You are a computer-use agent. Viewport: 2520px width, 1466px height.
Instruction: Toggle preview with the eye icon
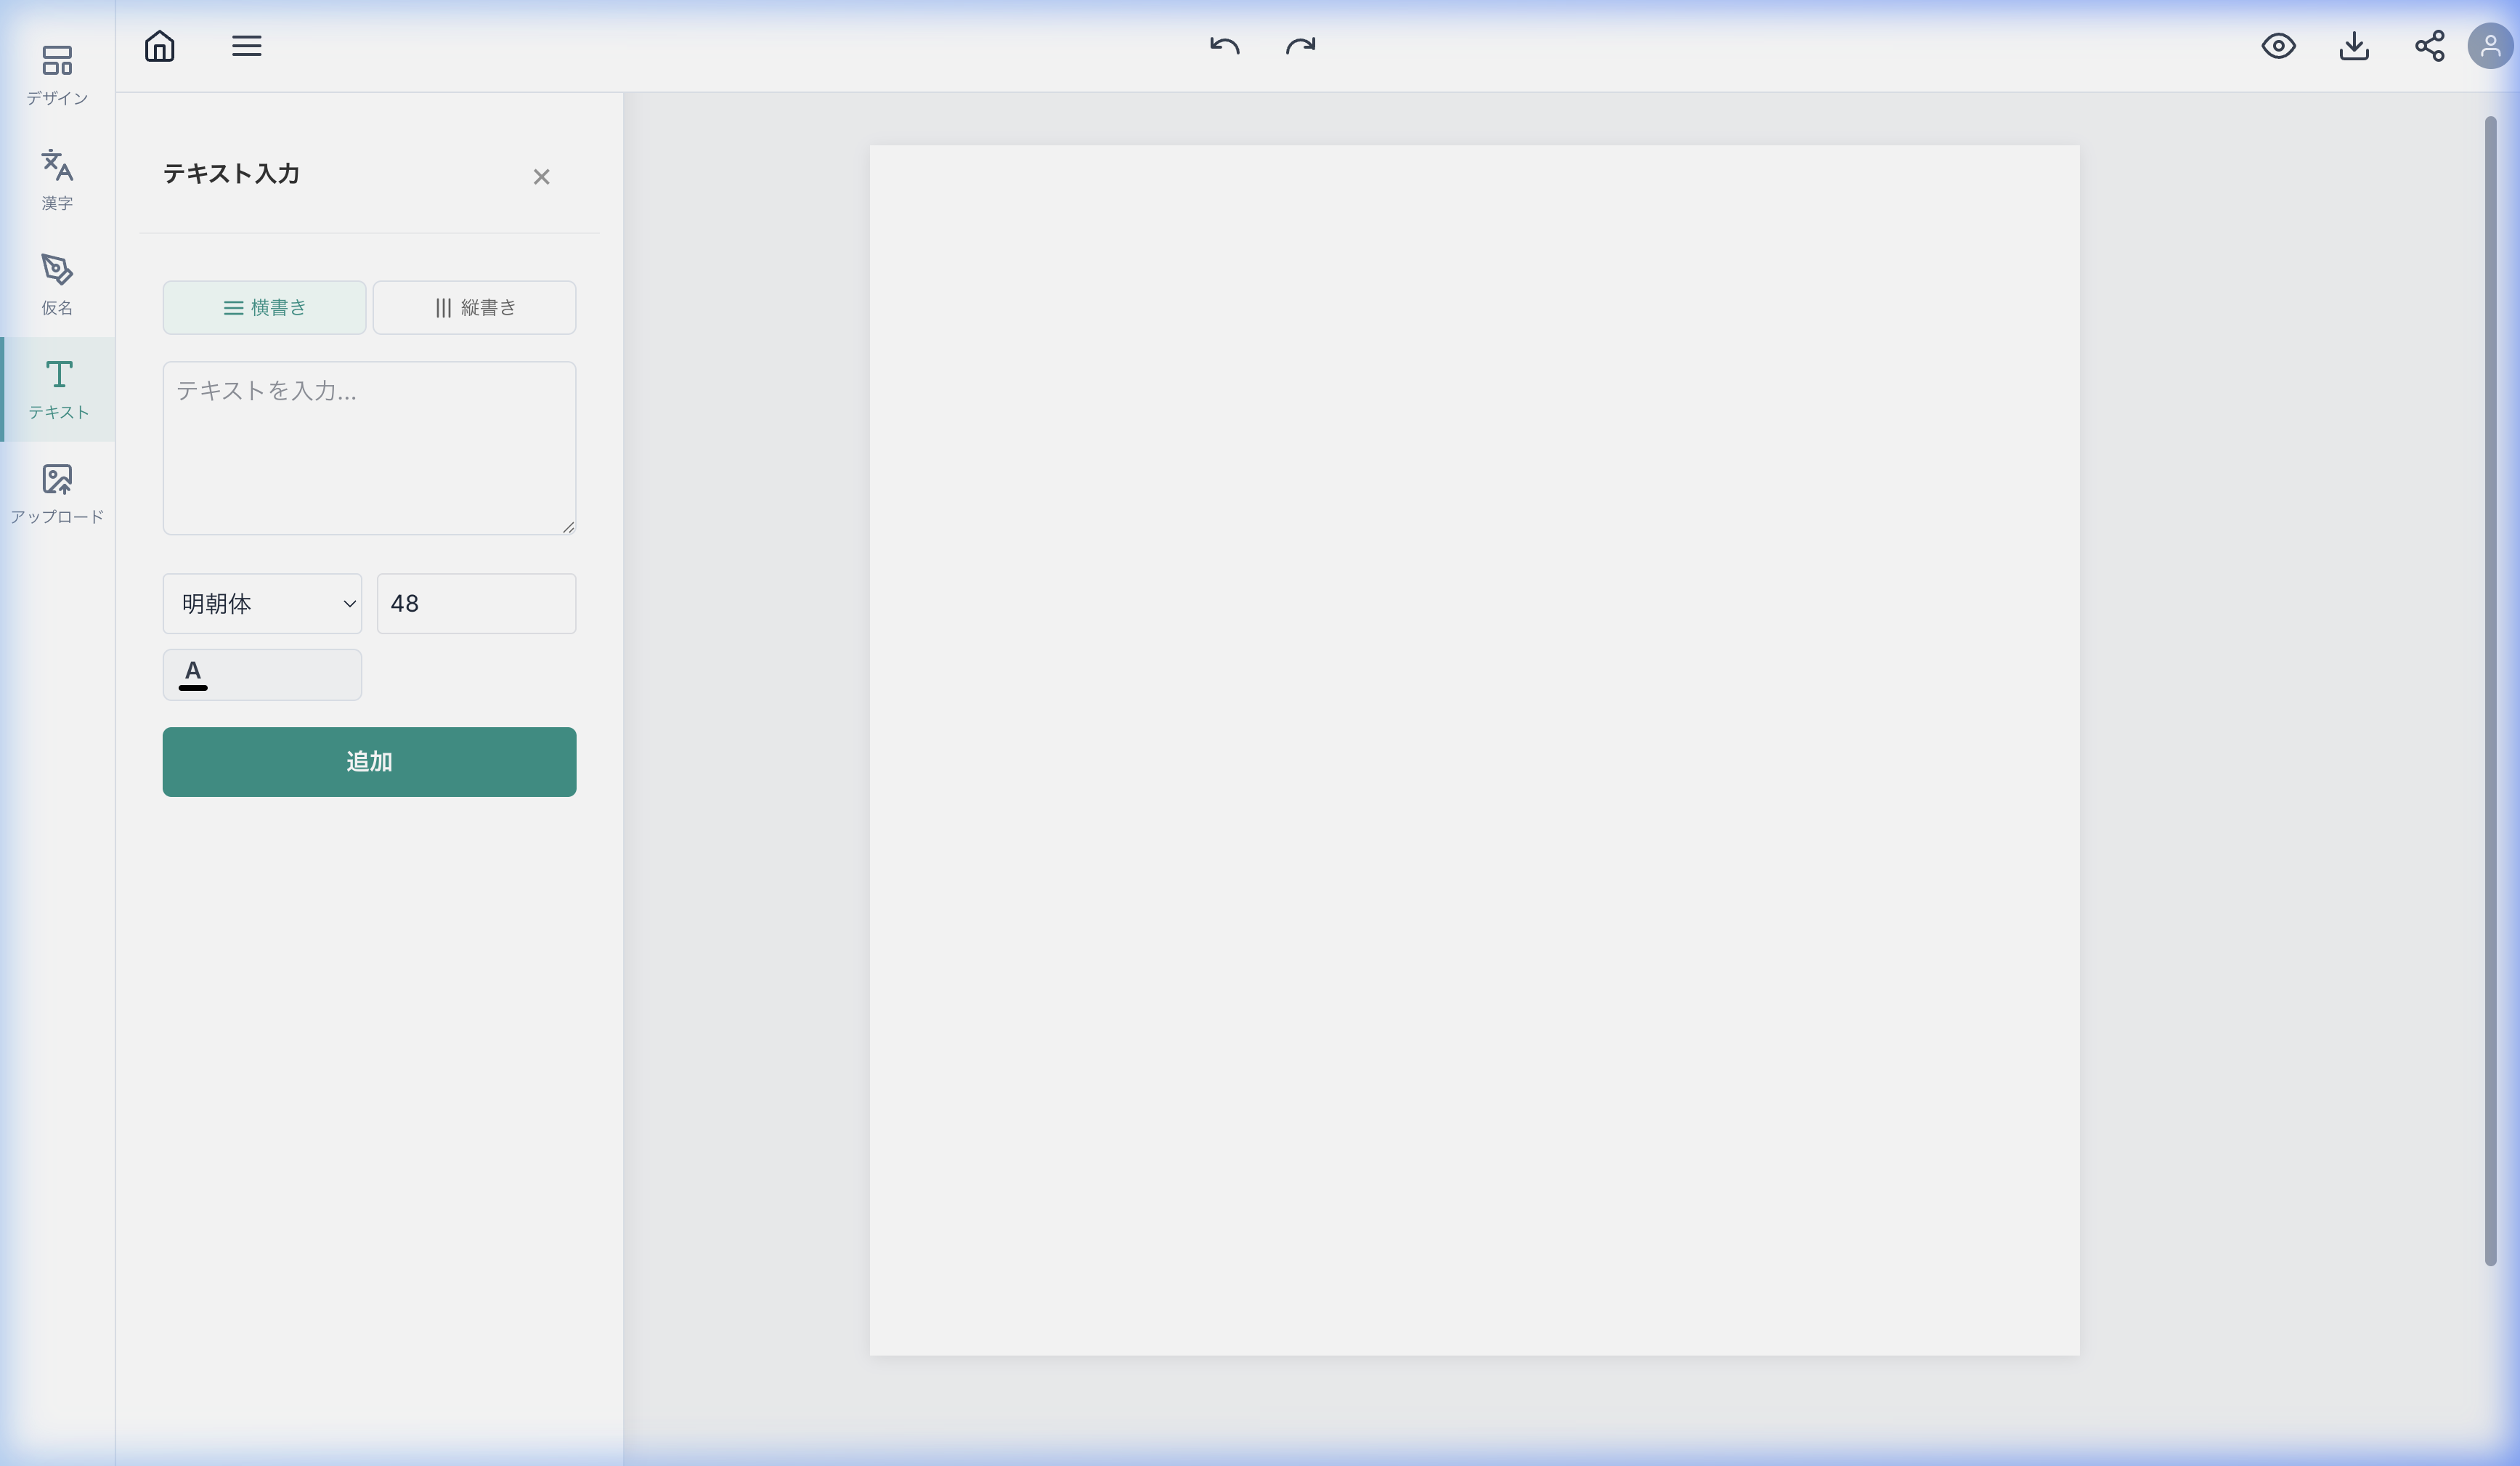coord(2278,46)
